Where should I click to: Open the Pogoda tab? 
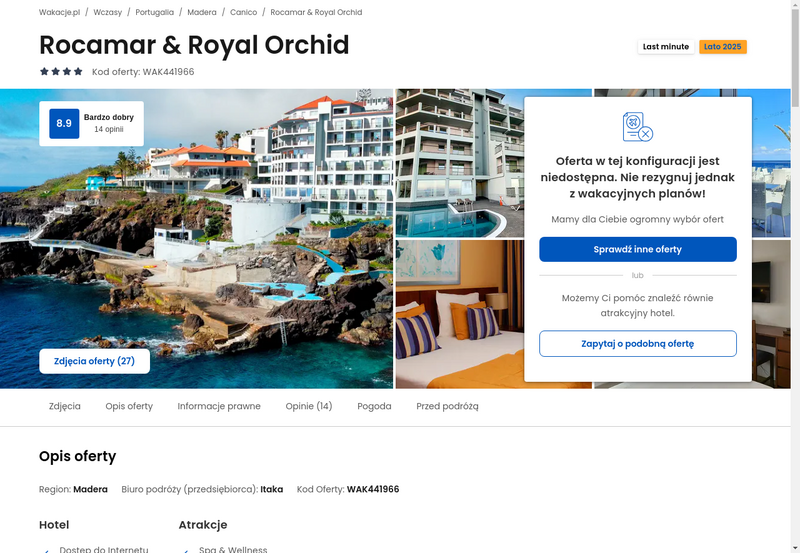(x=374, y=406)
